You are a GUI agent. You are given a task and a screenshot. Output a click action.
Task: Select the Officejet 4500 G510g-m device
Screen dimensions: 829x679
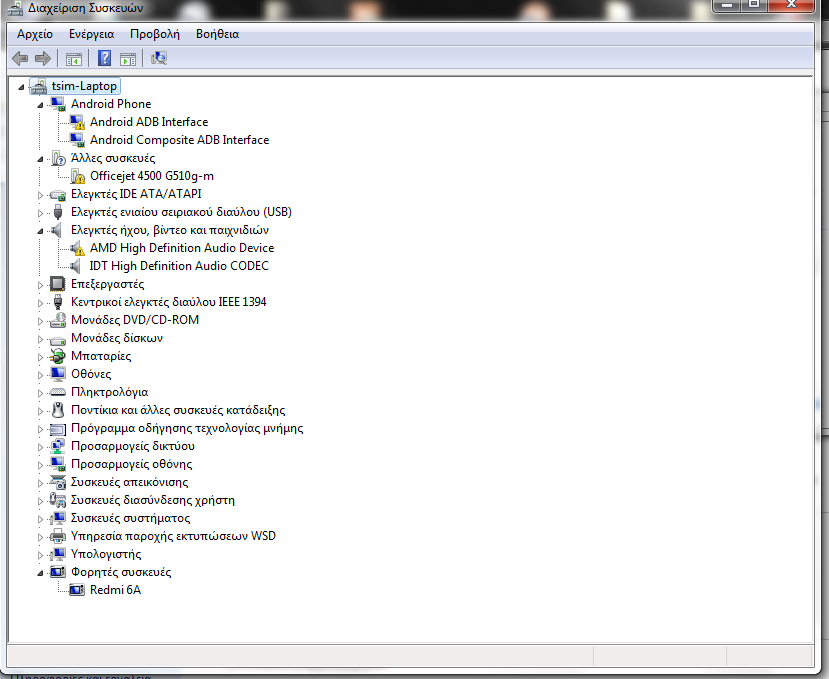[151, 176]
